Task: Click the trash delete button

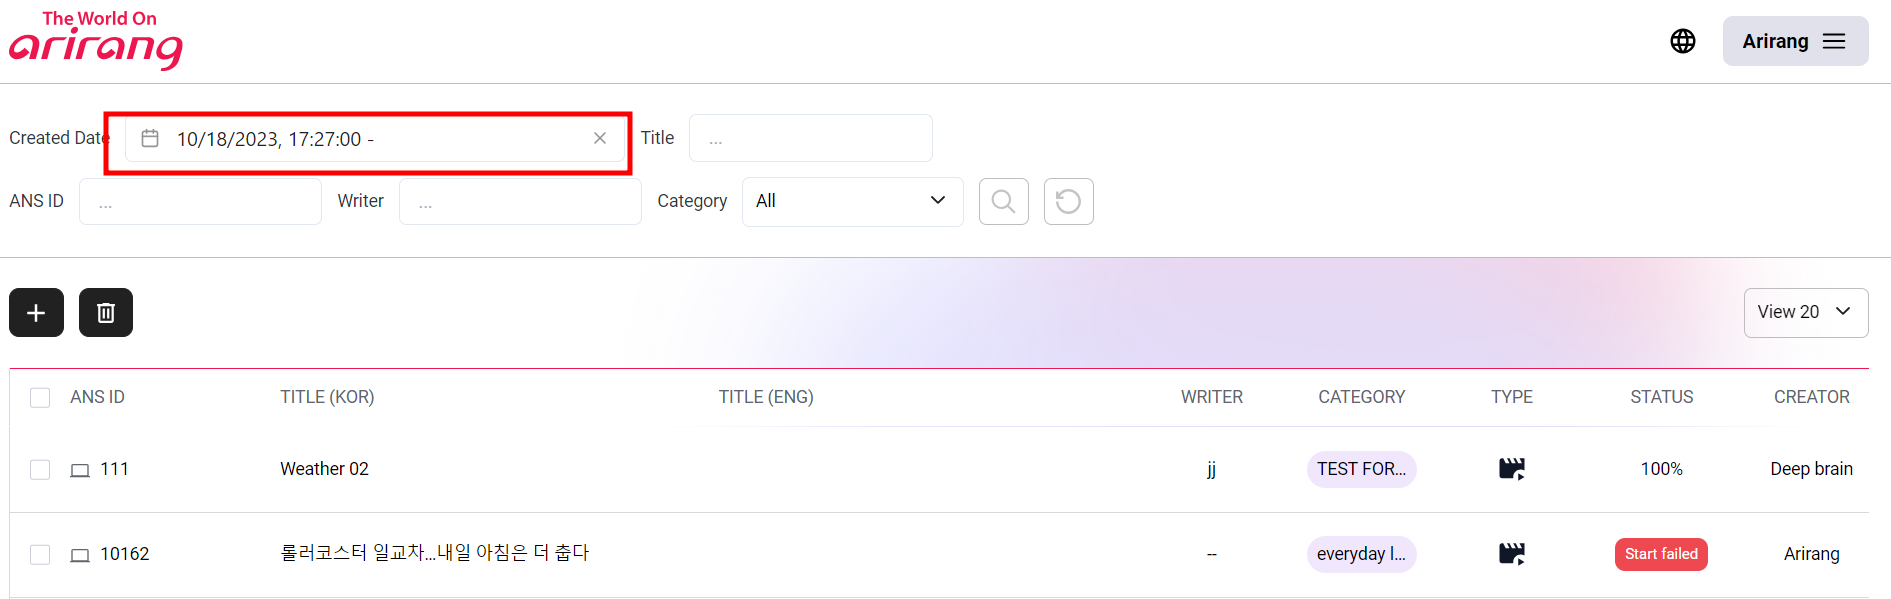Action: click(x=106, y=313)
